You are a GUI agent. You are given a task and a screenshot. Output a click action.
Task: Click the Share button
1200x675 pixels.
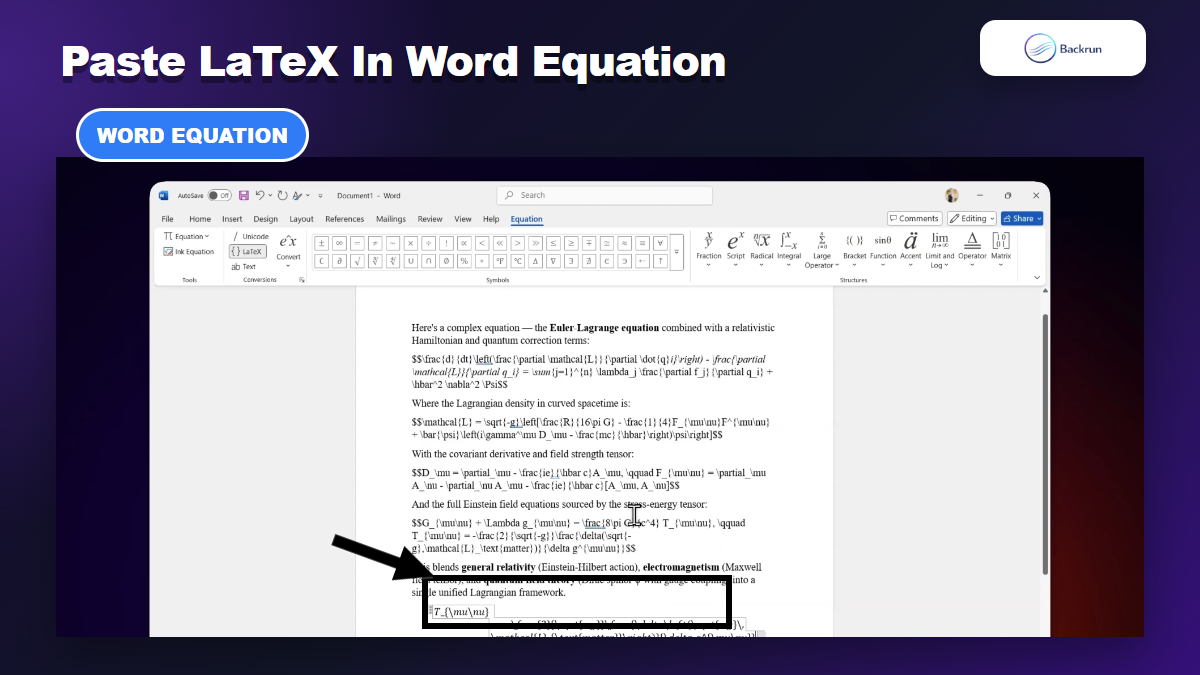(1022, 218)
